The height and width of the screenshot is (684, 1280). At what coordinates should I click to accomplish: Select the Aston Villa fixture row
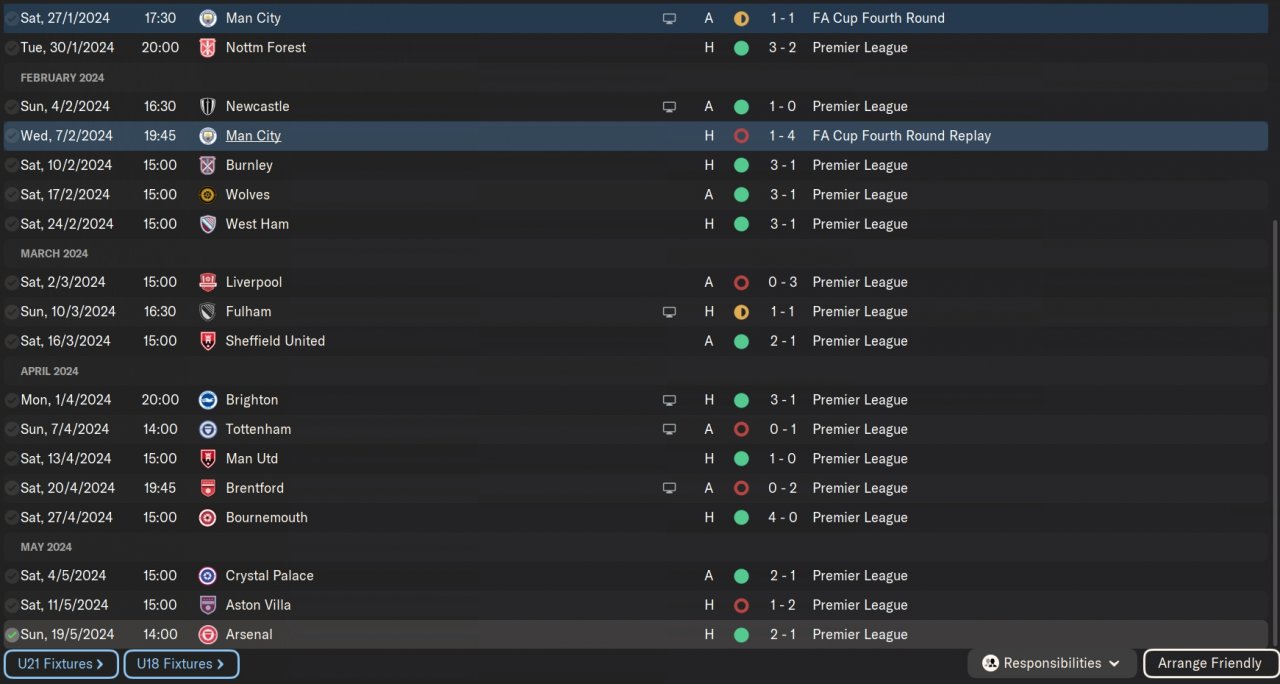(500, 605)
